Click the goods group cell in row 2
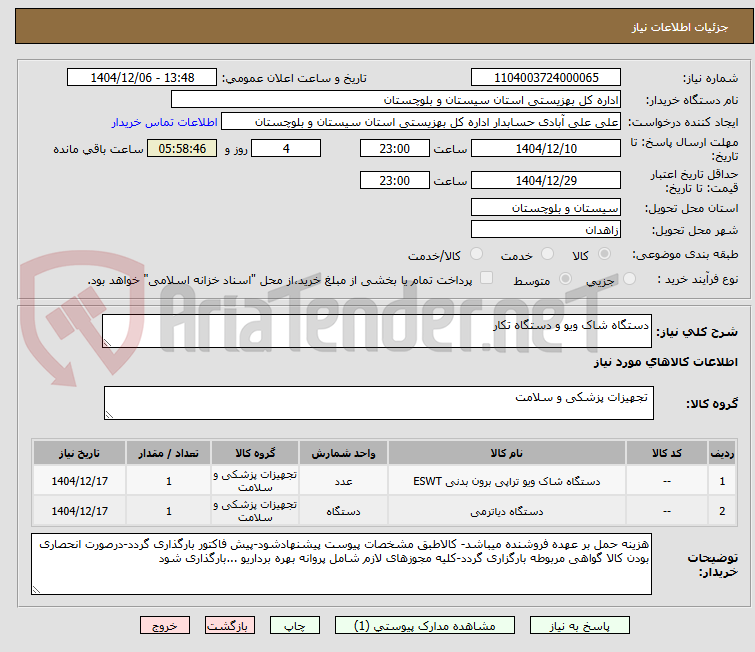The image size is (755, 652). (x=255, y=510)
